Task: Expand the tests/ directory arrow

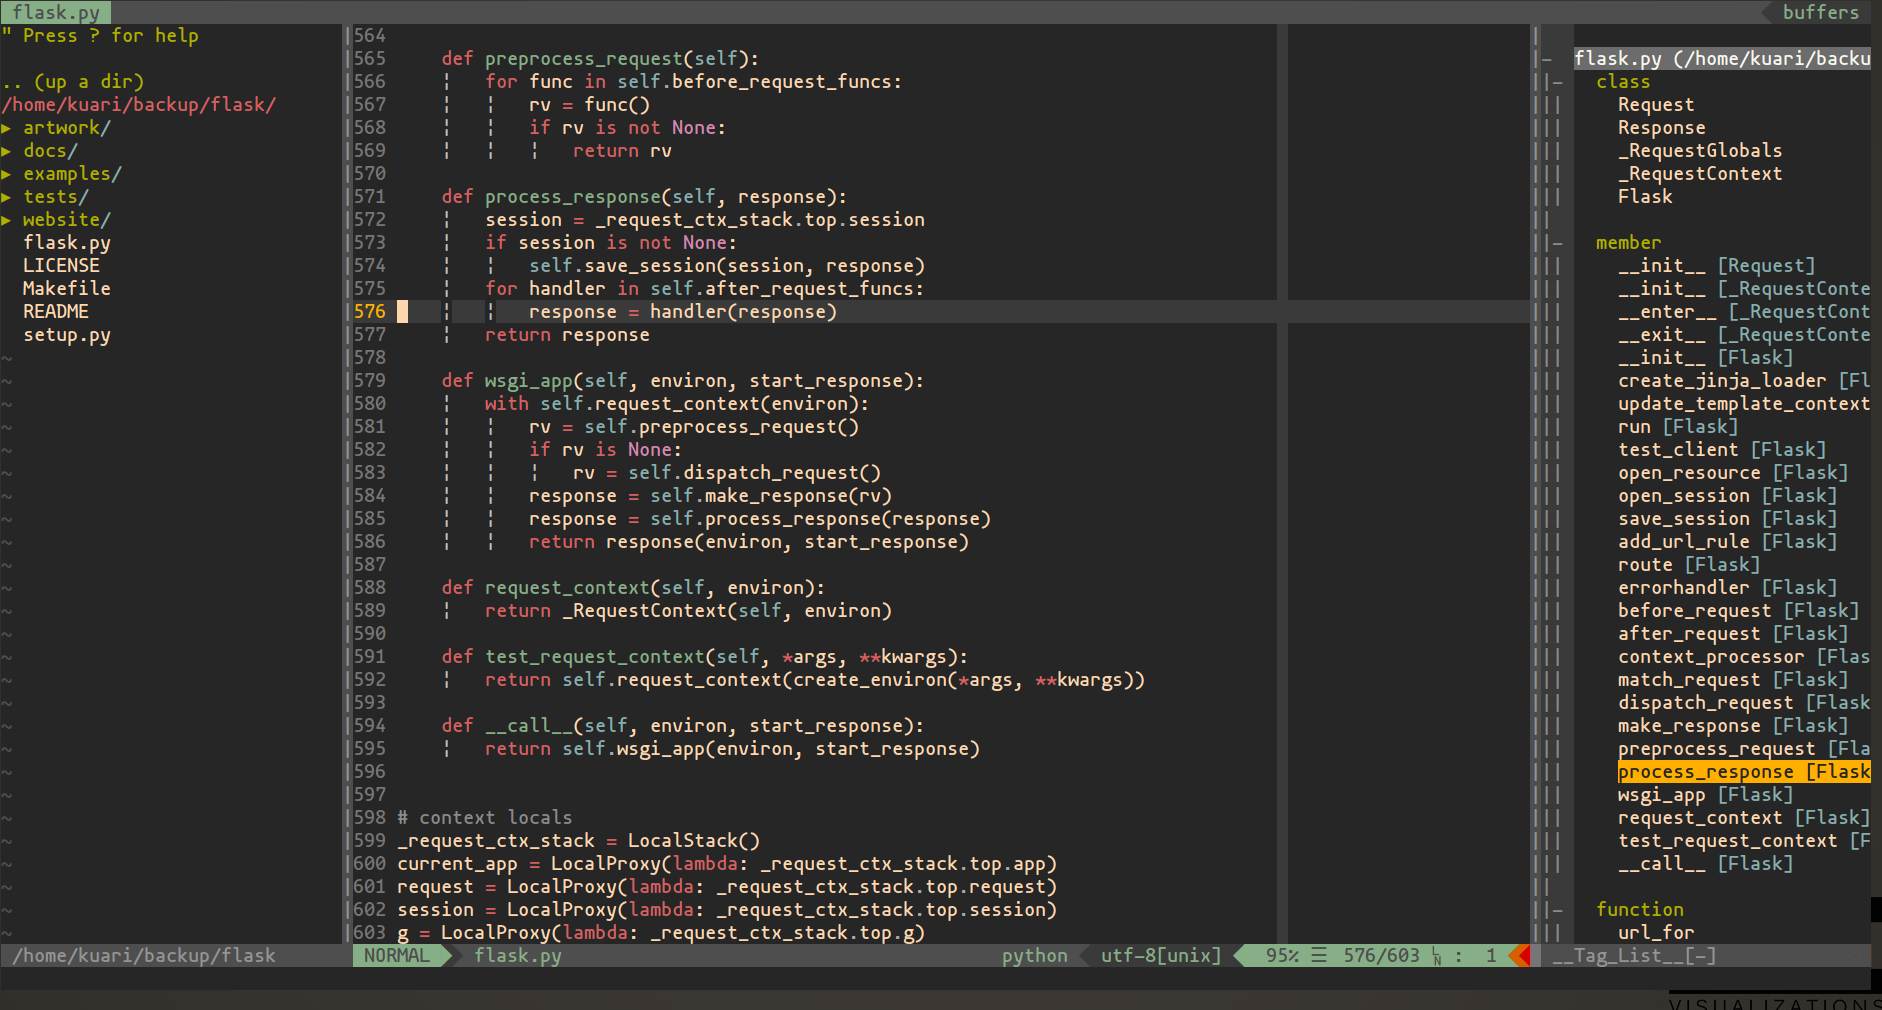Action: coord(6,197)
